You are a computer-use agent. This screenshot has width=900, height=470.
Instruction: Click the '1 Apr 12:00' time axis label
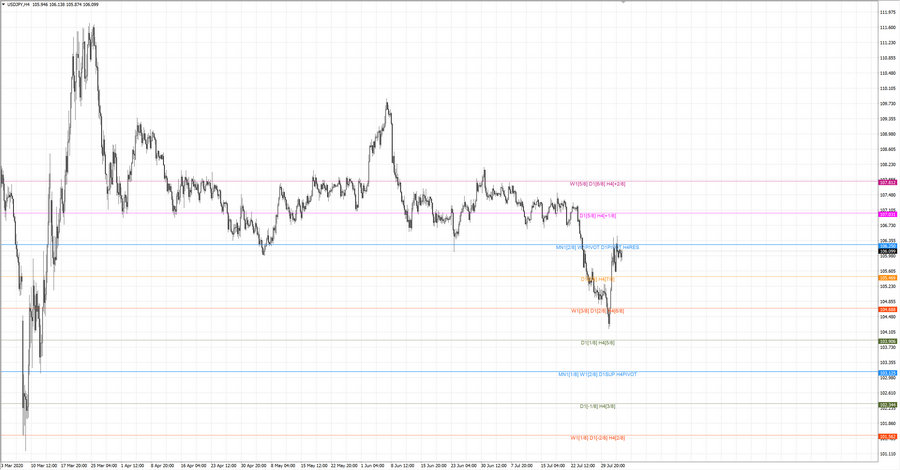pyautogui.click(x=133, y=465)
